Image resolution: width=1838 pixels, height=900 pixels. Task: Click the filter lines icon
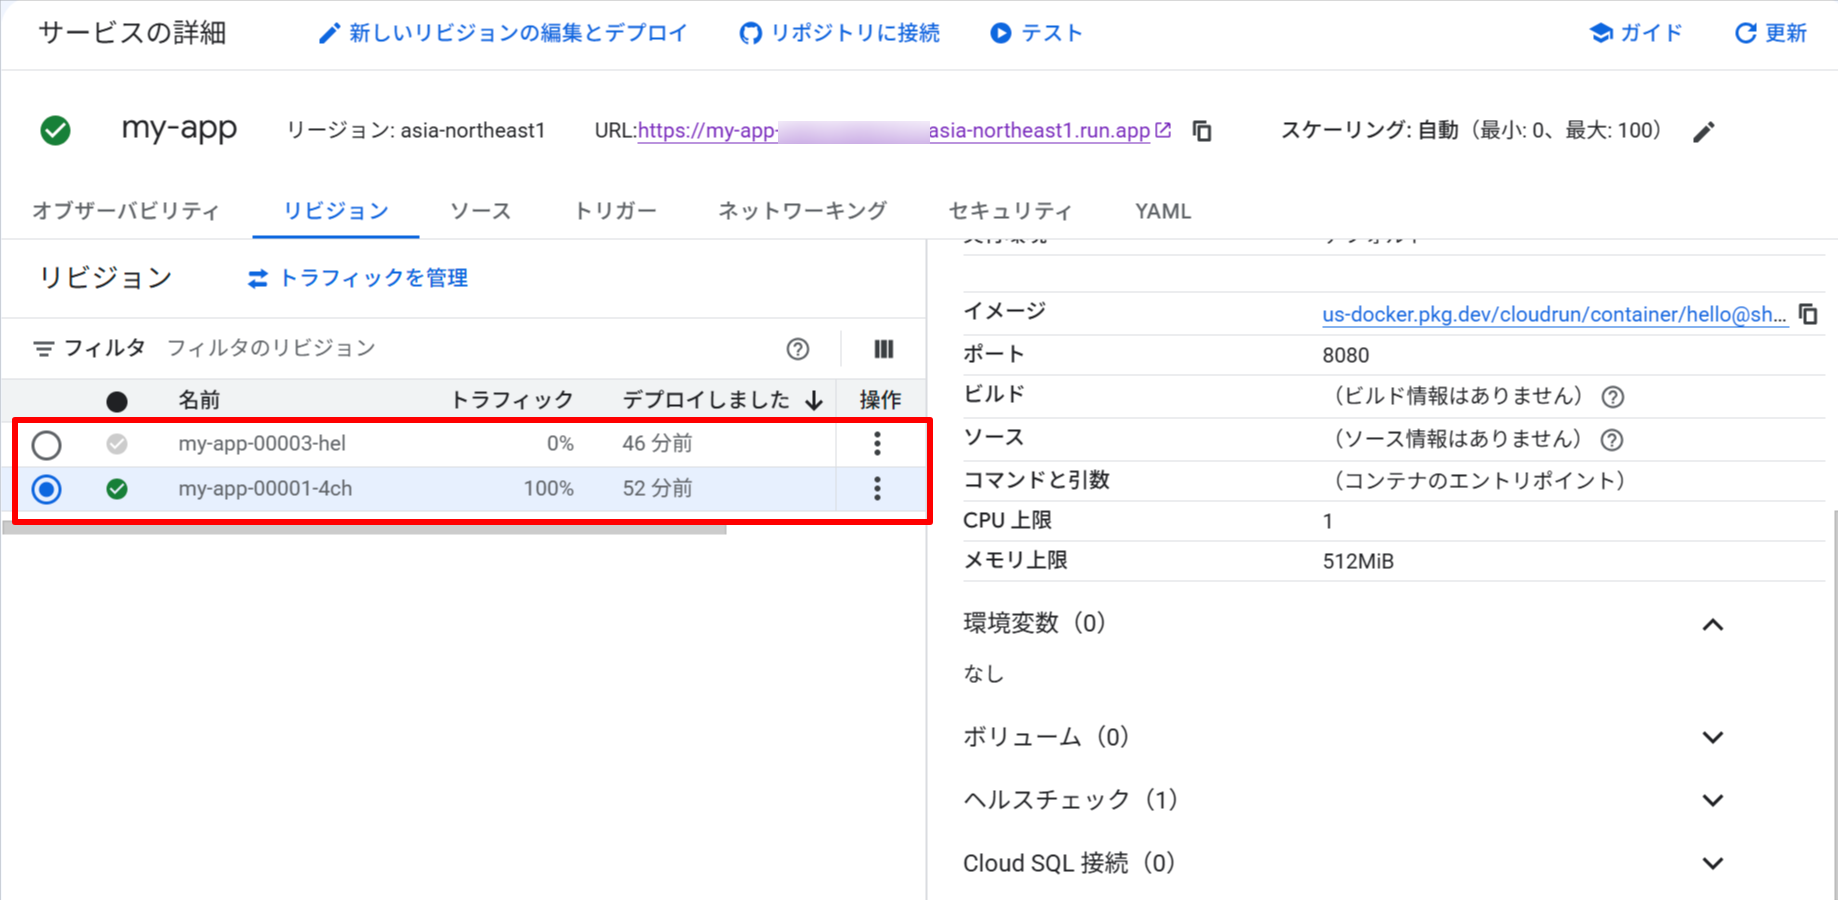(43, 349)
